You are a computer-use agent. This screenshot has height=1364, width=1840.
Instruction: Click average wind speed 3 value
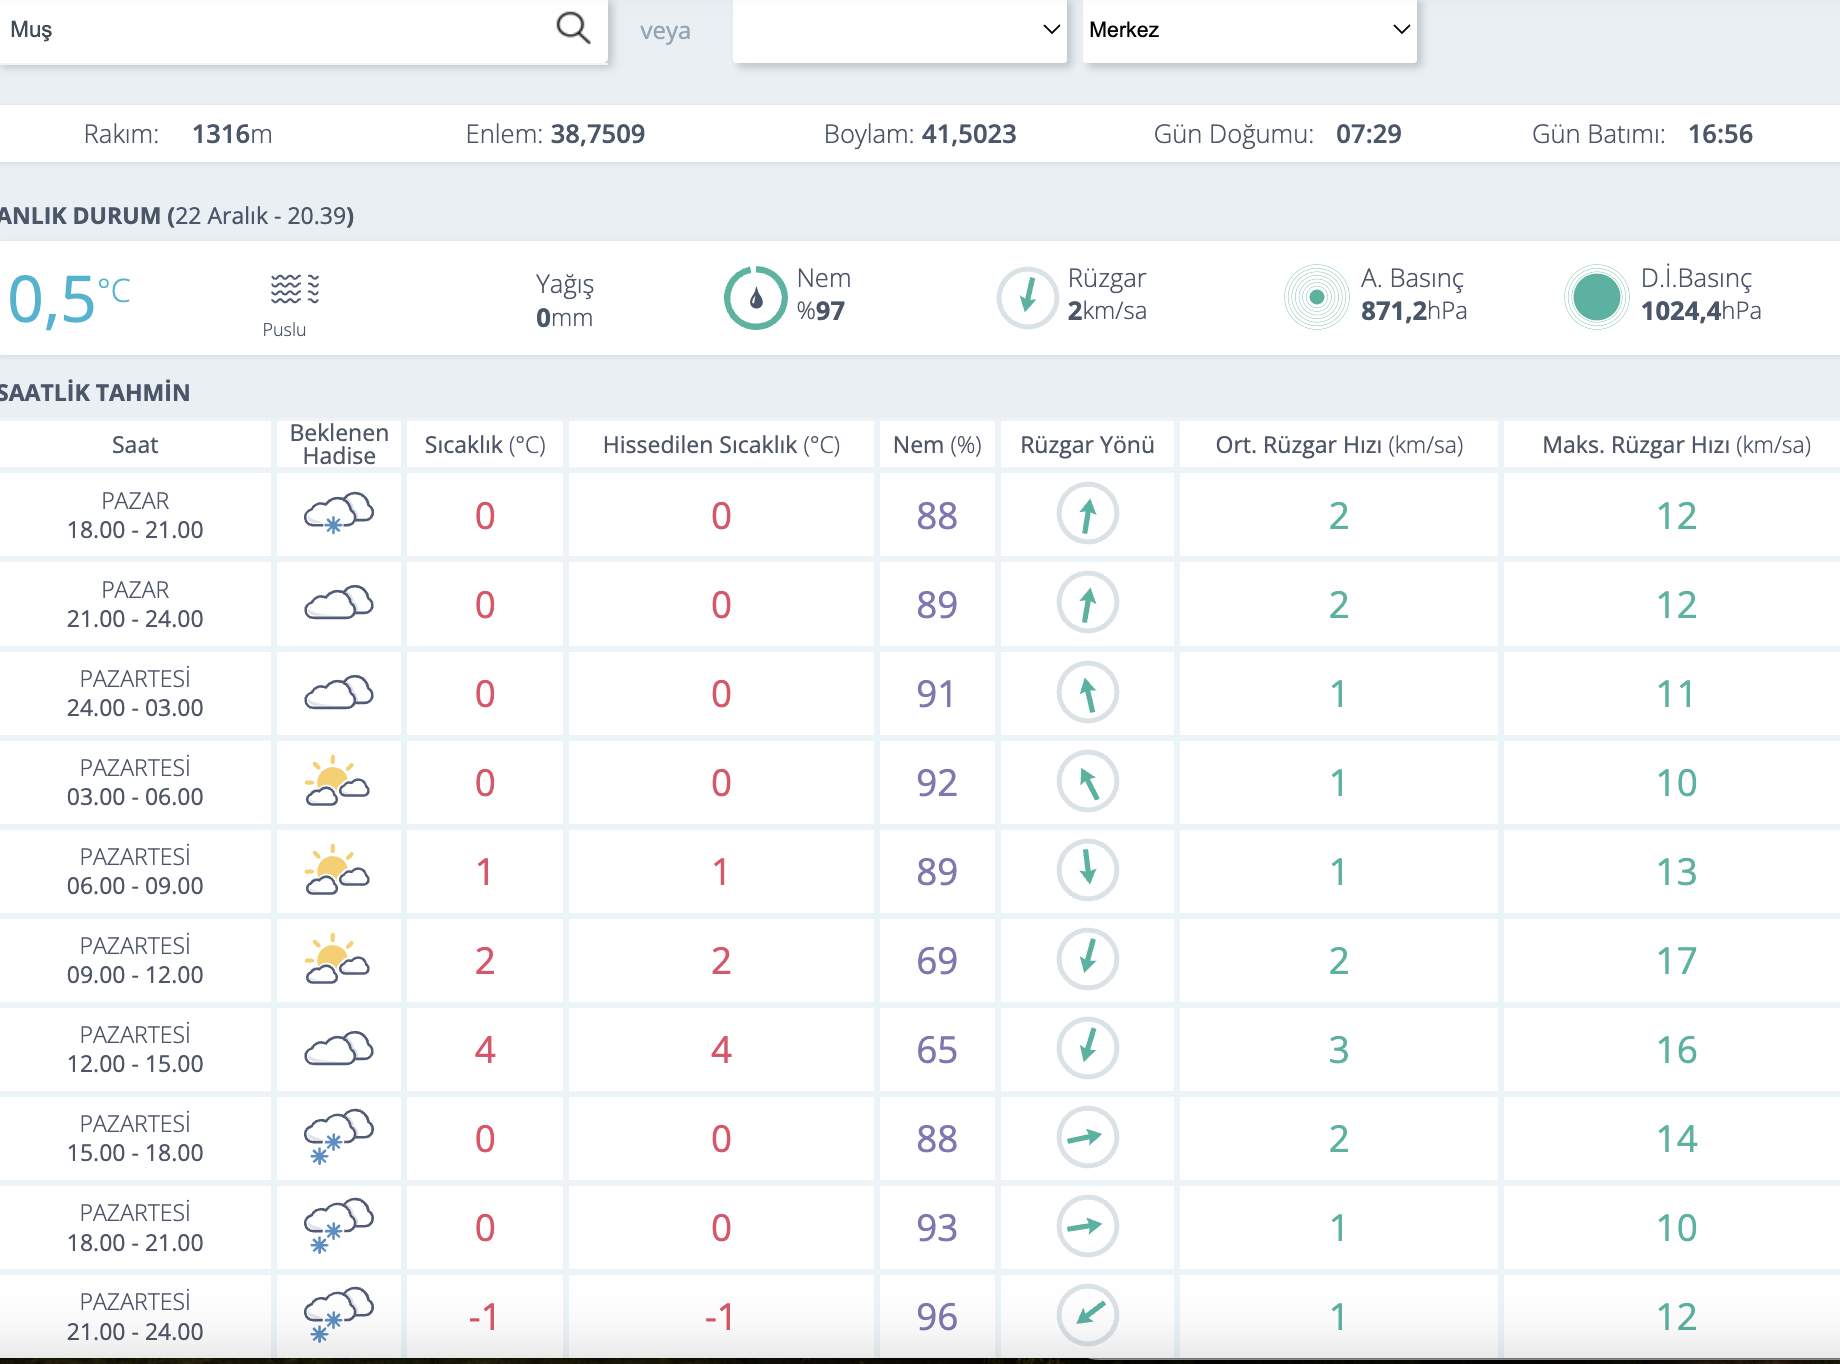1339,1049
